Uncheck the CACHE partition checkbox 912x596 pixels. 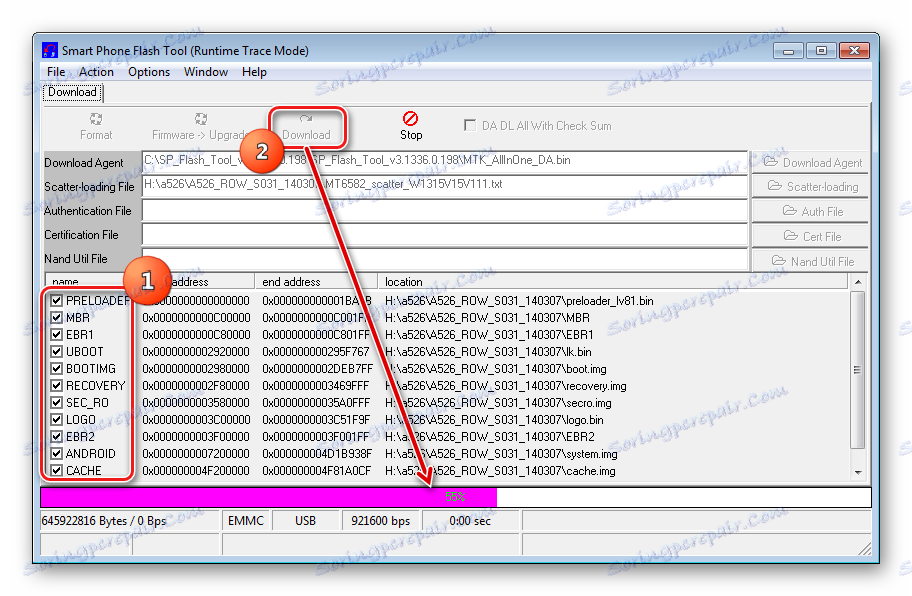click(x=56, y=470)
